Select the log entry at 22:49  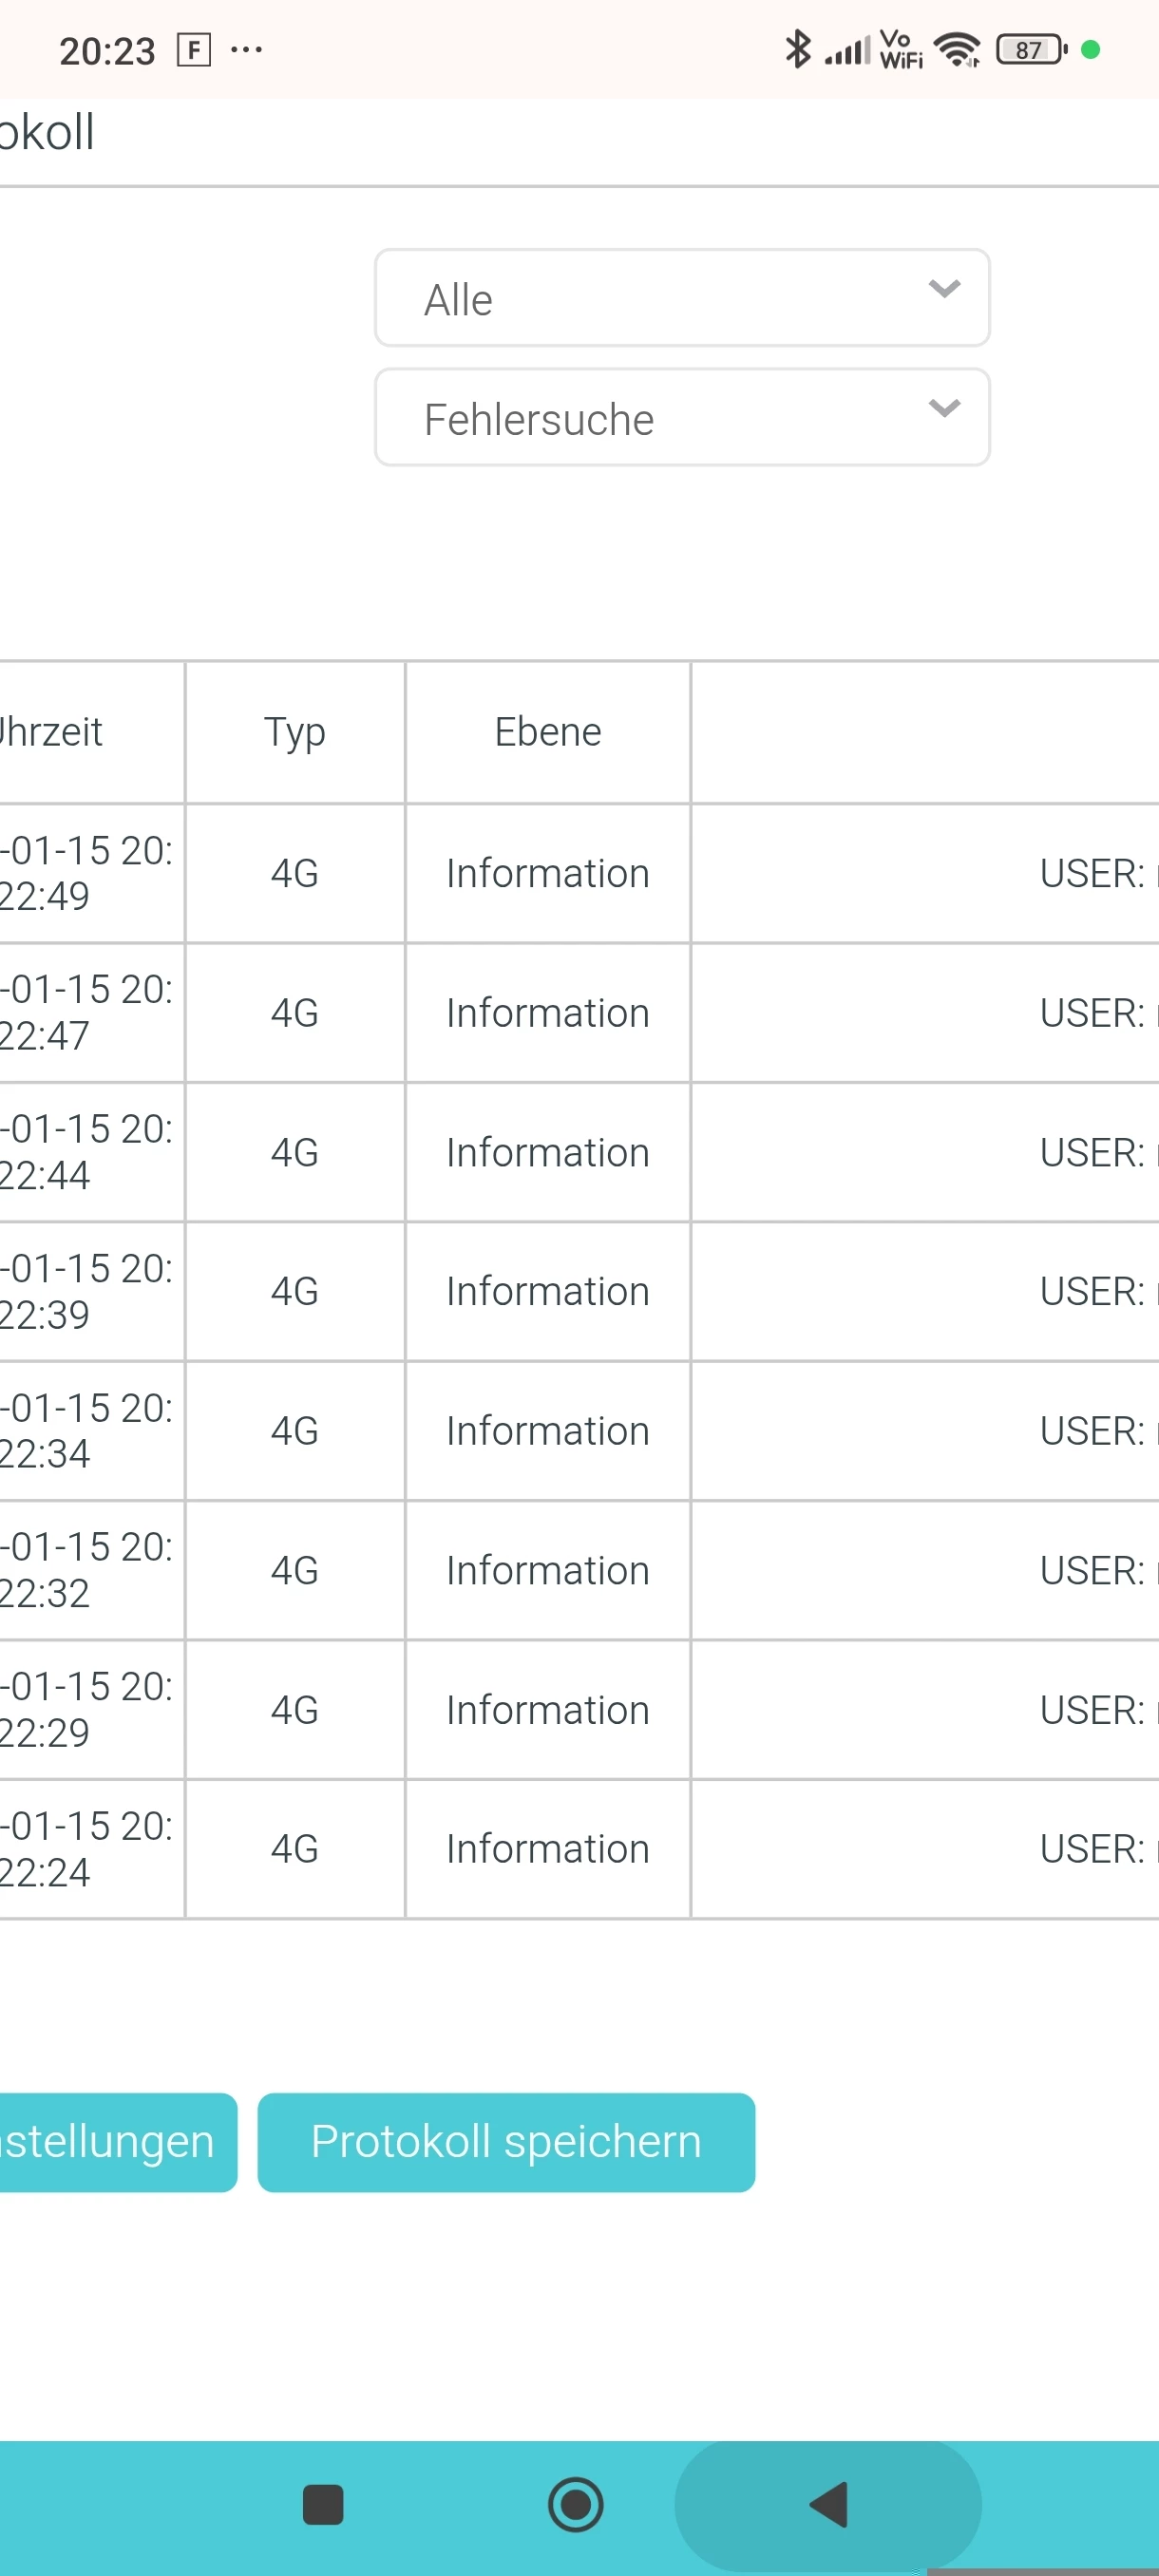click(88, 873)
